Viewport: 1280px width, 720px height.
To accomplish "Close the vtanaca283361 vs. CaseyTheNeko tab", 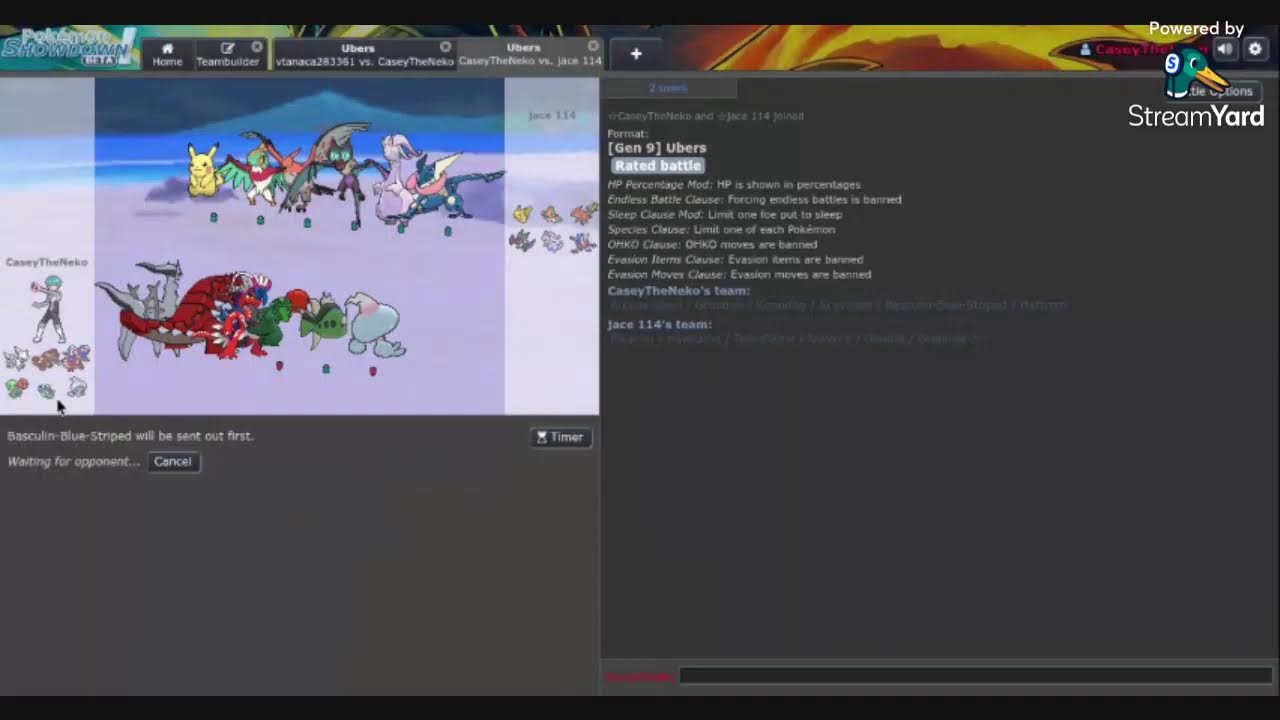I will pos(445,47).
